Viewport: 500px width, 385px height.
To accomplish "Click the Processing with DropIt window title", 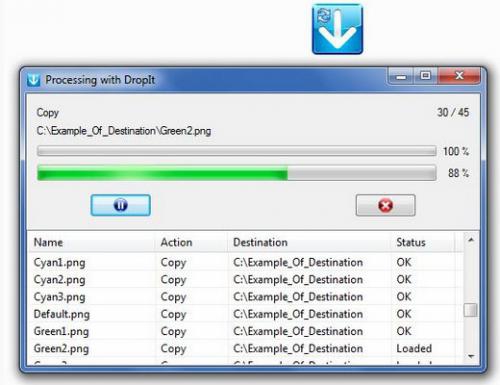I will (x=100, y=80).
